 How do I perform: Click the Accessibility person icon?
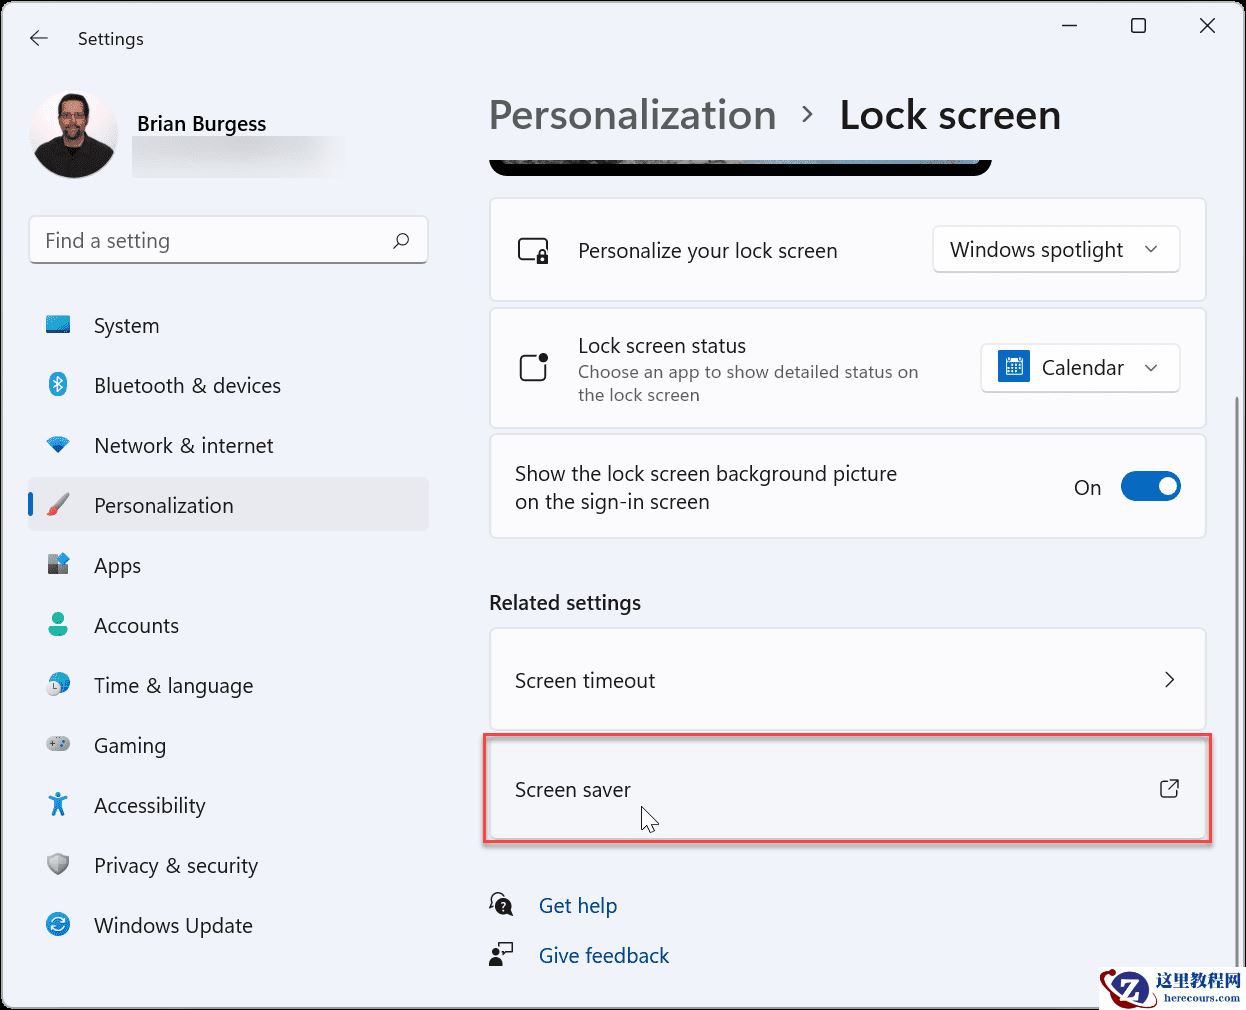tap(58, 805)
